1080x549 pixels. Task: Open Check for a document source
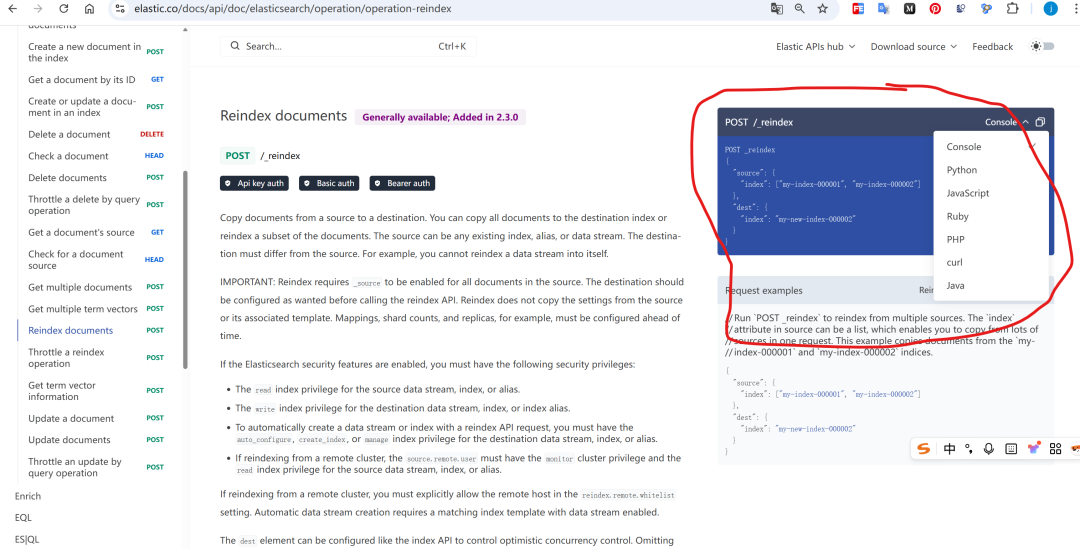pyautogui.click(x=76, y=260)
